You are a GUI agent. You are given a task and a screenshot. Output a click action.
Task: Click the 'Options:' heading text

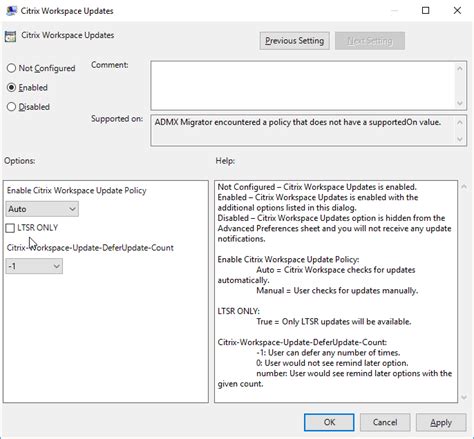point(20,161)
